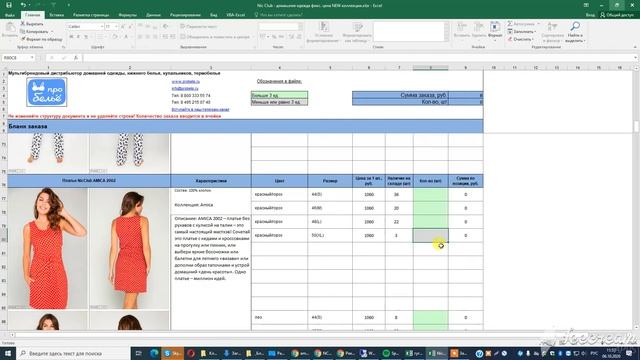Click the Autosum (Автосумма) button
This screenshot has width=640, height=360.
(522, 24)
